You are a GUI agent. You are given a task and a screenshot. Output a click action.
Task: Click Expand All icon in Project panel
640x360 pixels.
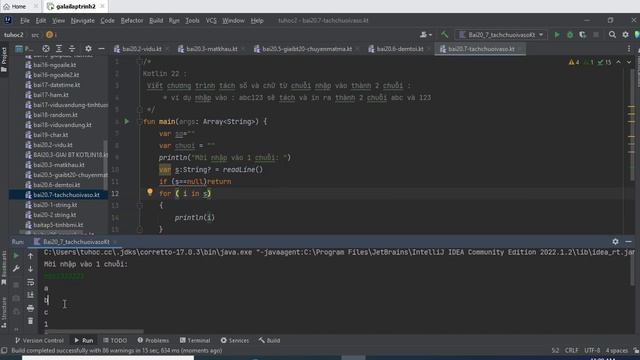point(59,49)
